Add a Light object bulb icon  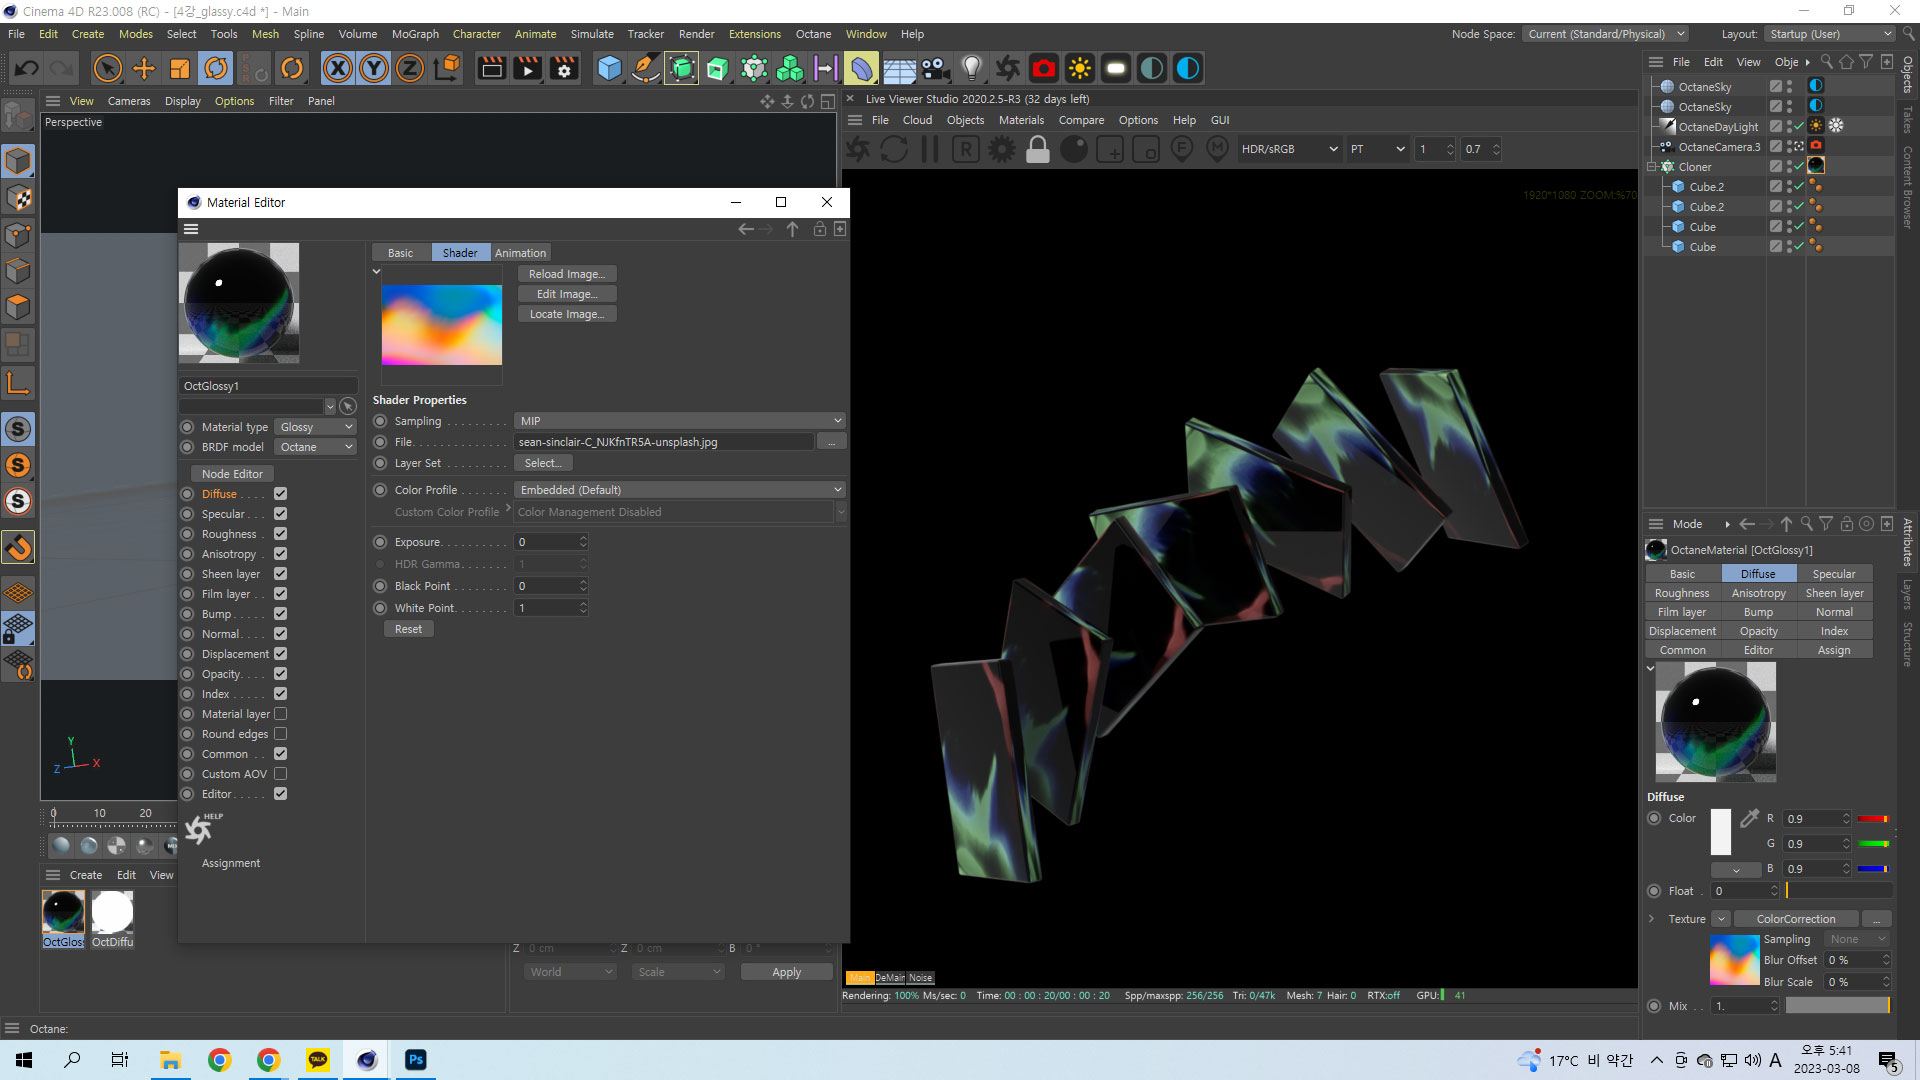click(x=971, y=68)
